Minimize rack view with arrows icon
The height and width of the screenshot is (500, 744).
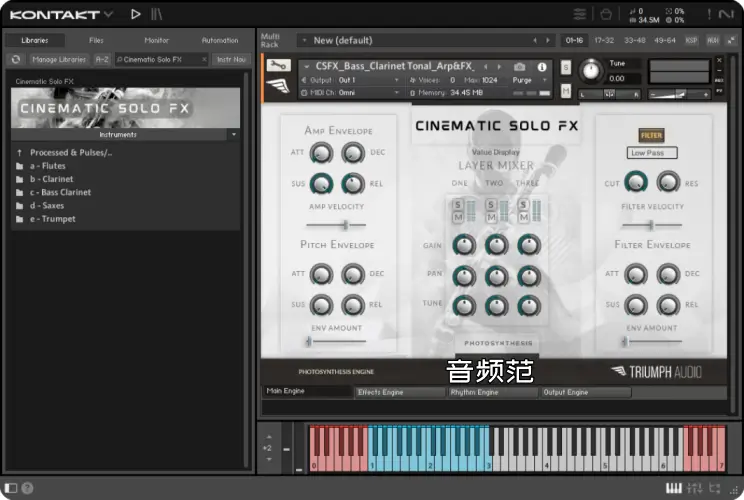click(731, 40)
